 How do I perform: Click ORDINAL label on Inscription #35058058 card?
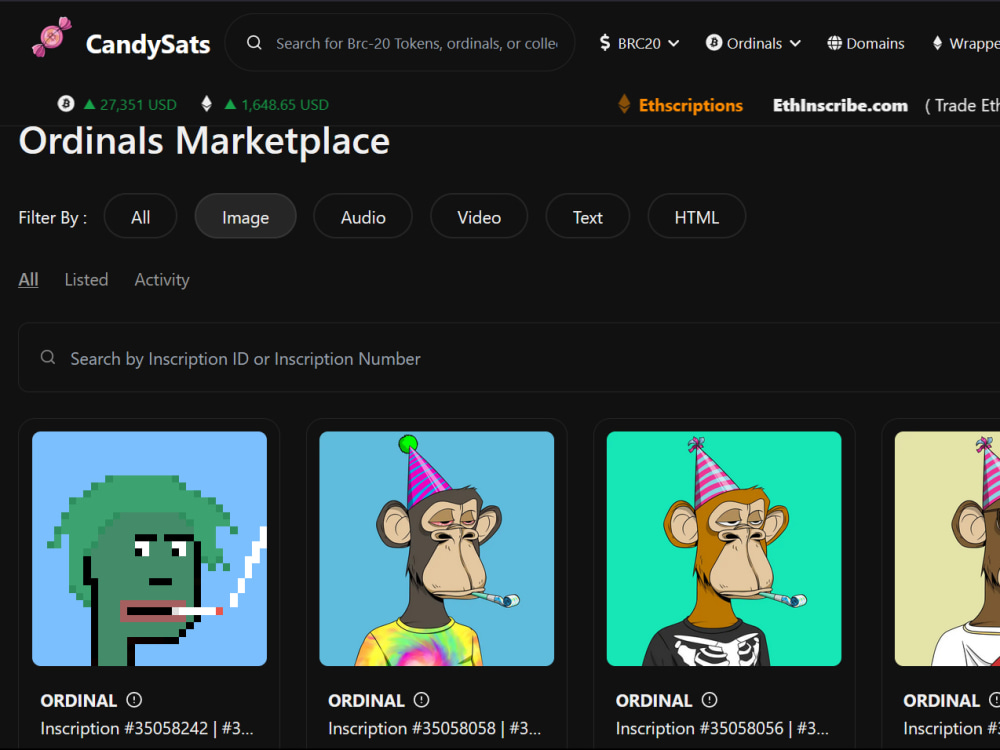click(x=366, y=700)
